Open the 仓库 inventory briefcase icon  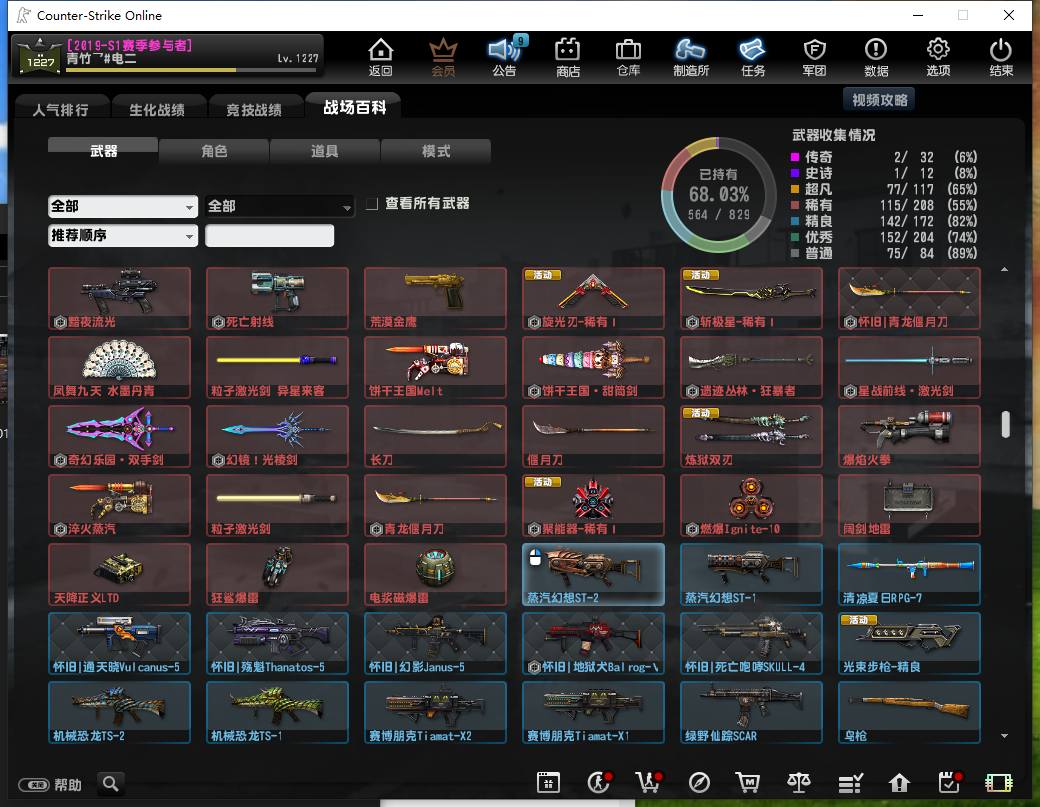click(x=628, y=57)
